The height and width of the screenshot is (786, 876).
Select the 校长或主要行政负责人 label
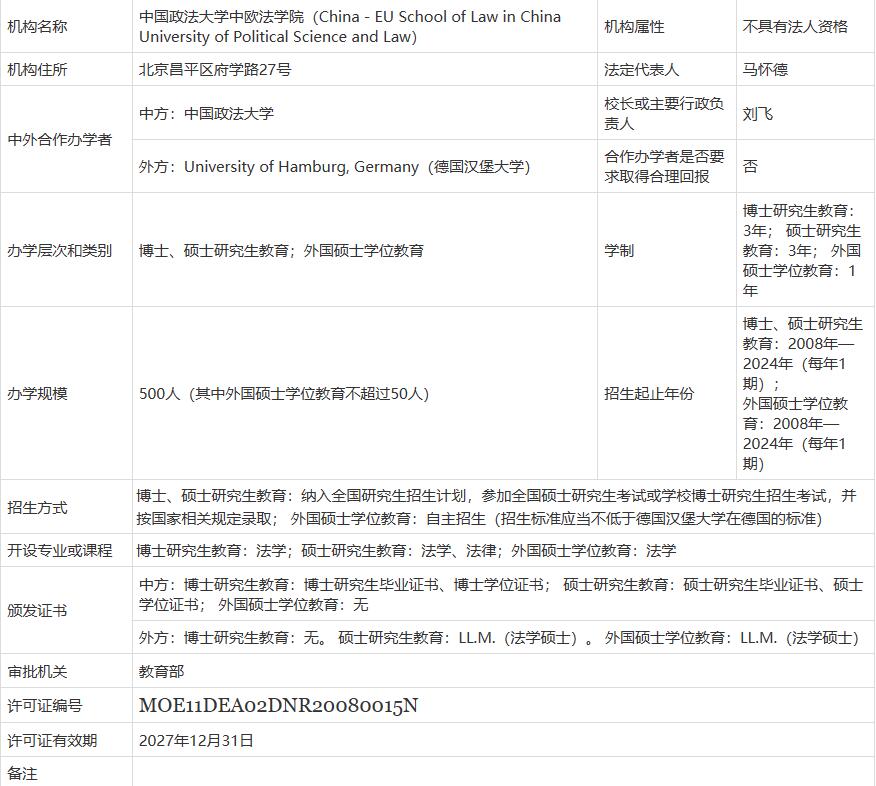664,113
